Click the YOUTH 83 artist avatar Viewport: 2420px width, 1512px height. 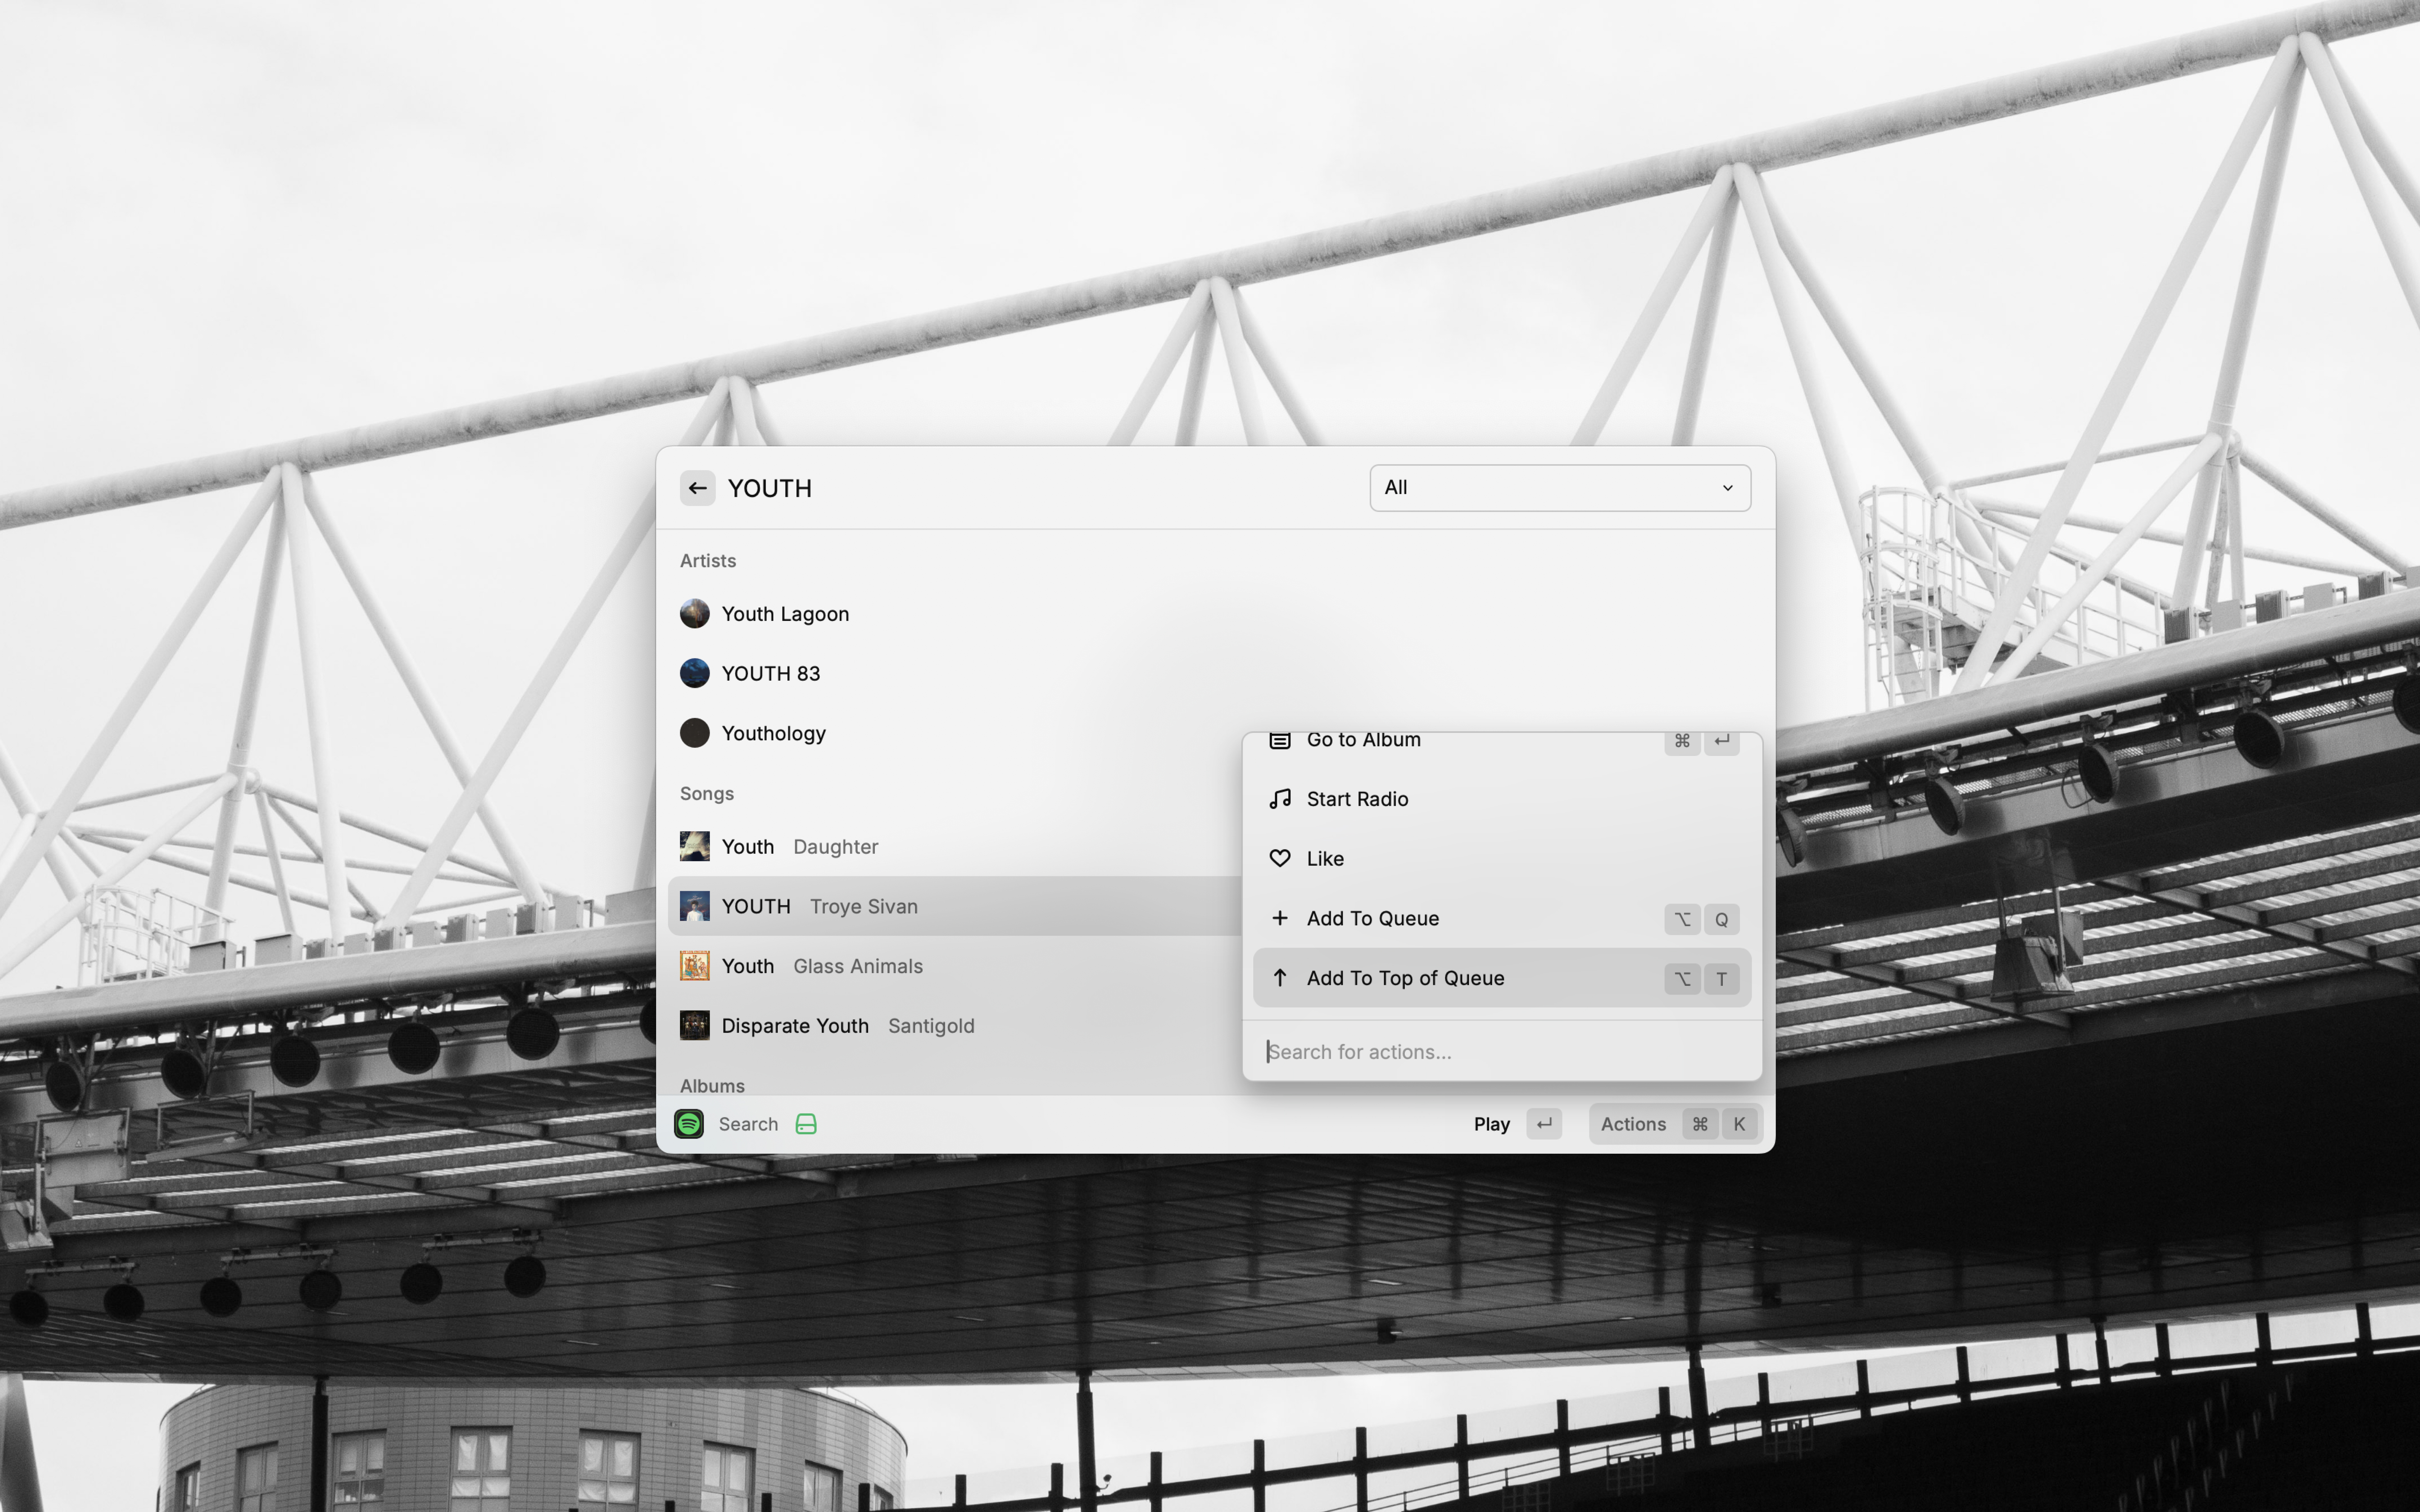coord(695,673)
